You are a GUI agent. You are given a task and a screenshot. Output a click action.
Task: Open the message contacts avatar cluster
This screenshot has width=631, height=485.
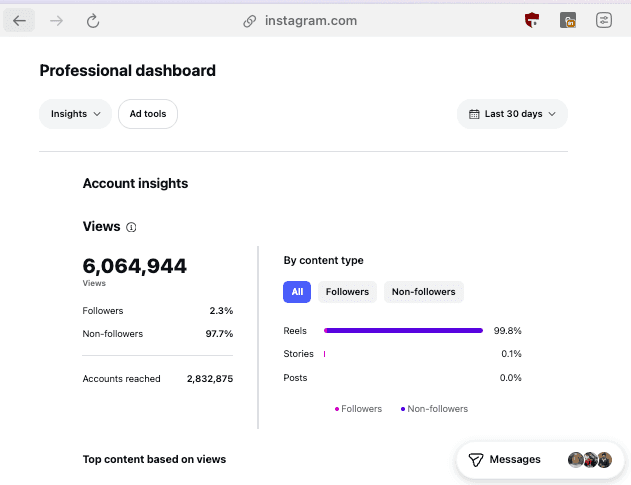[x=590, y=460]
